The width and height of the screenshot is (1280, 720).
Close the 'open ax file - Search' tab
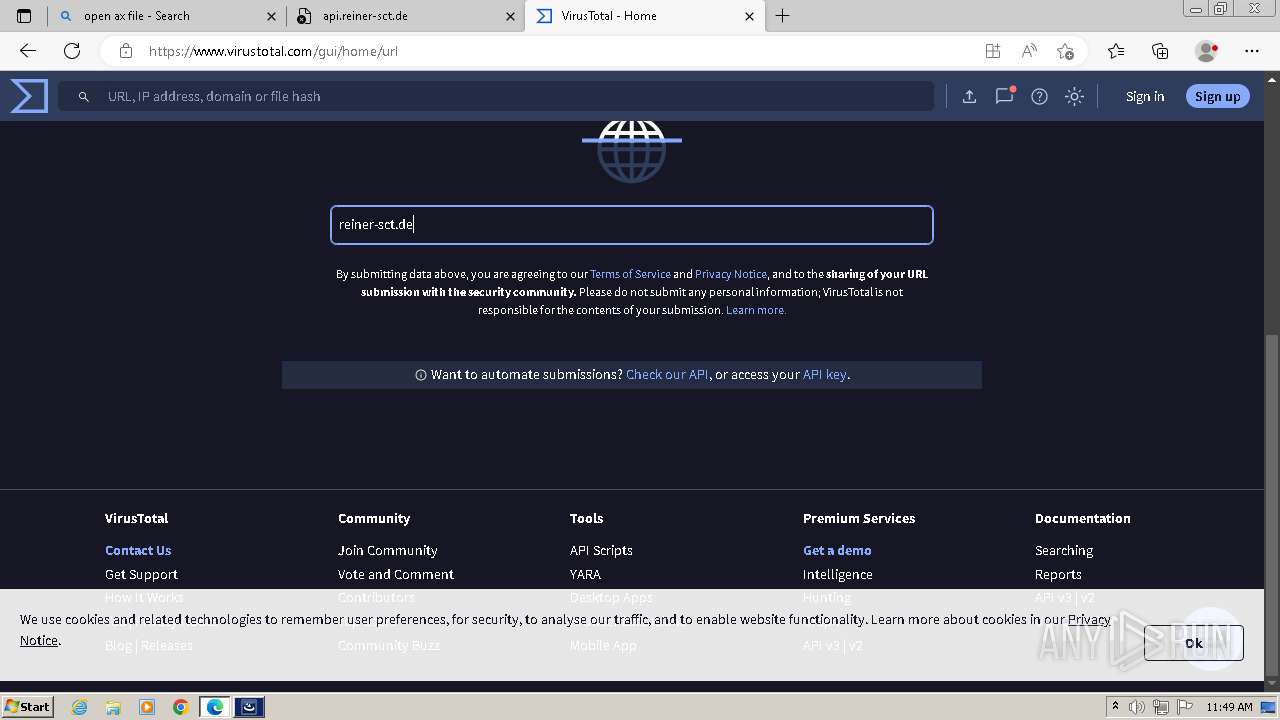point(271,16)
